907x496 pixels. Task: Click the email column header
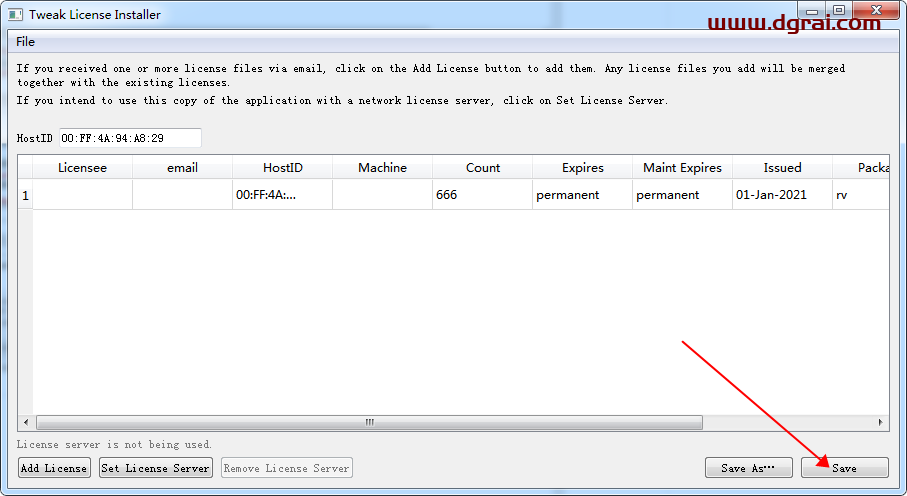(x=182, y=168)
